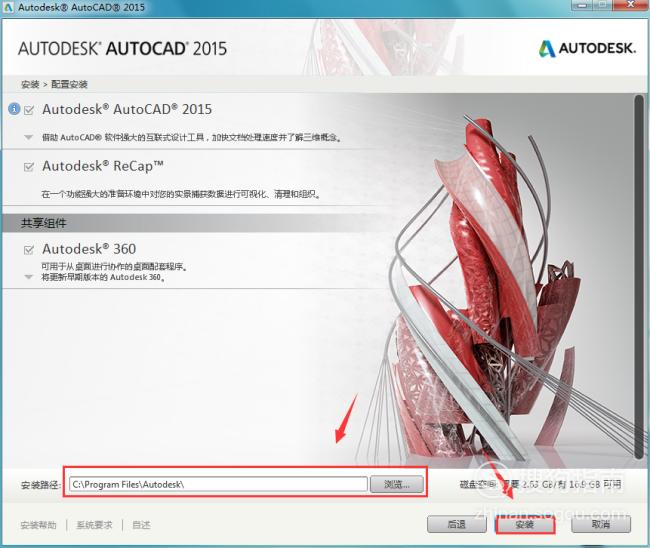Open the 自述 readme link
The height and width of the screenshot is (548, 650).
(141, 525)
